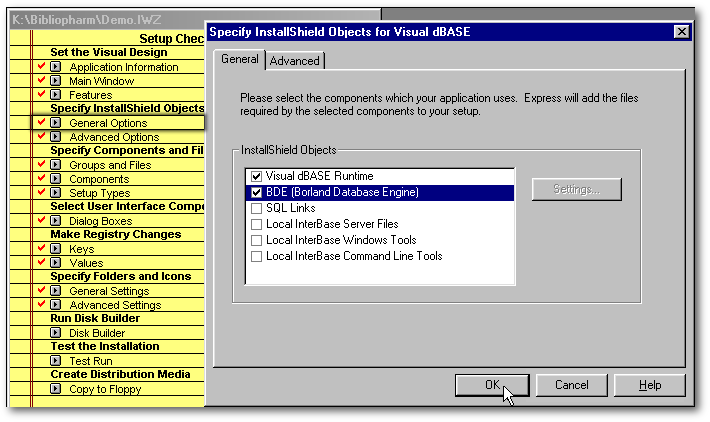Click the Settings... button
This screenshot has height=422, width=710.
[576, 189]
